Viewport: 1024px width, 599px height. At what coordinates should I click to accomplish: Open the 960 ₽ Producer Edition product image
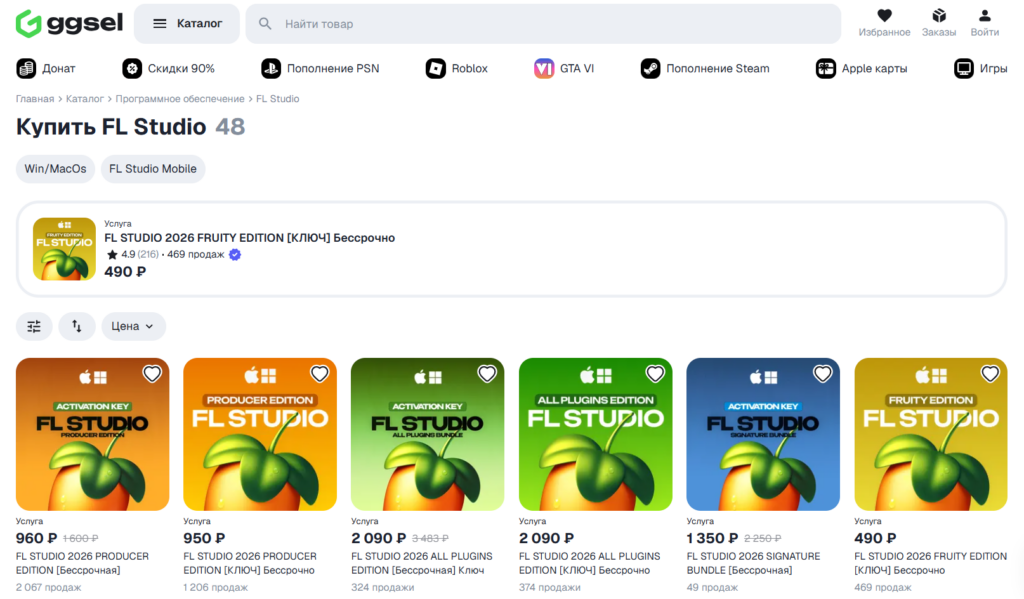(x=93, y=434)
